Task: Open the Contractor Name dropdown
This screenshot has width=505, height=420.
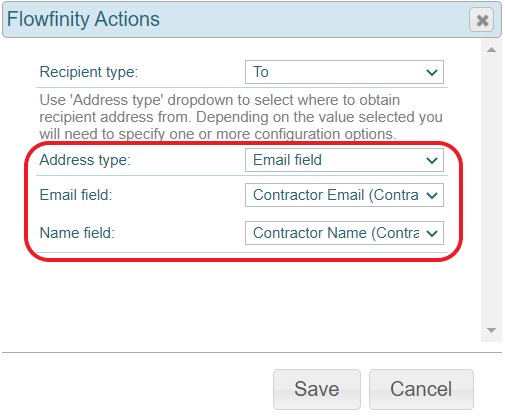Action: coord(344,233)
